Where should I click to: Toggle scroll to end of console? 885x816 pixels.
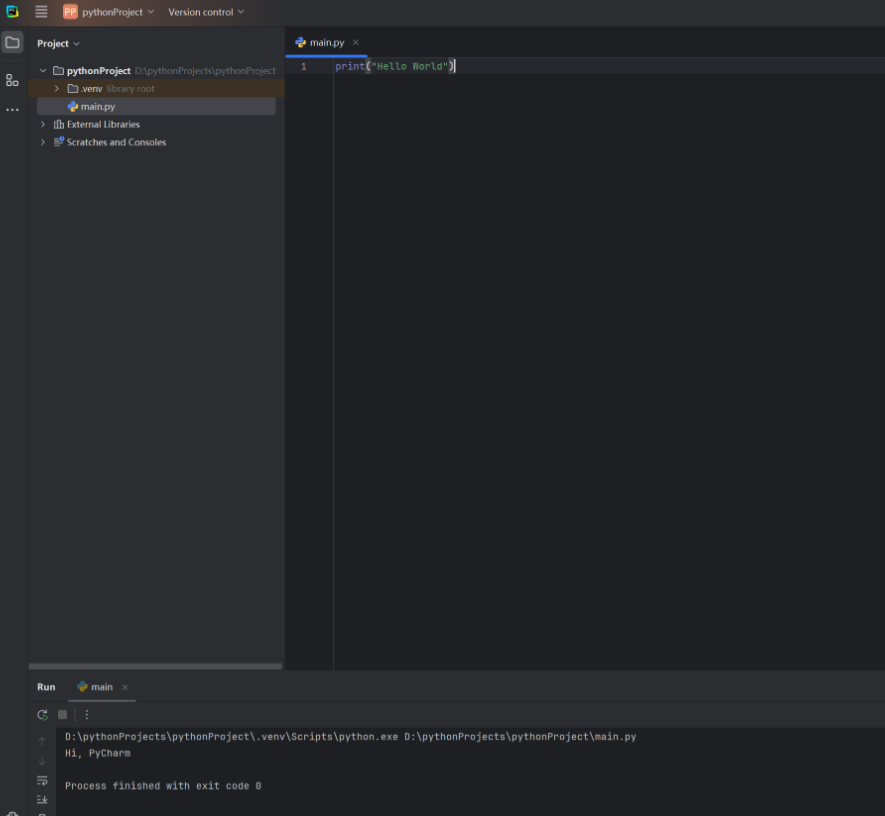click(42, 800)
